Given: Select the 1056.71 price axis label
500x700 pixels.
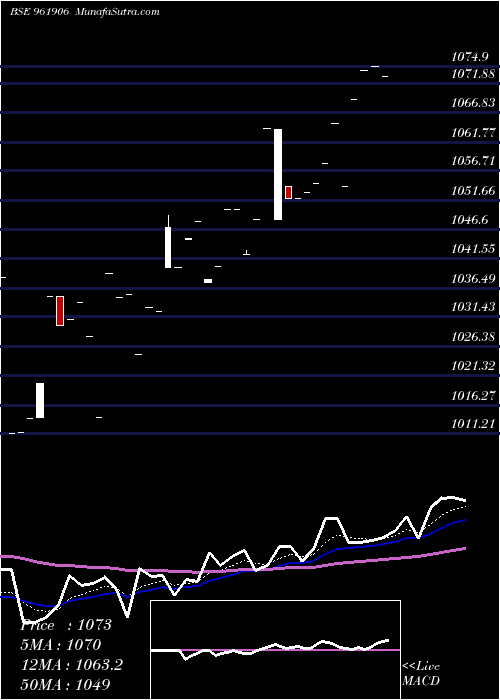Looking at the screenshot, I should coord(473,161).
